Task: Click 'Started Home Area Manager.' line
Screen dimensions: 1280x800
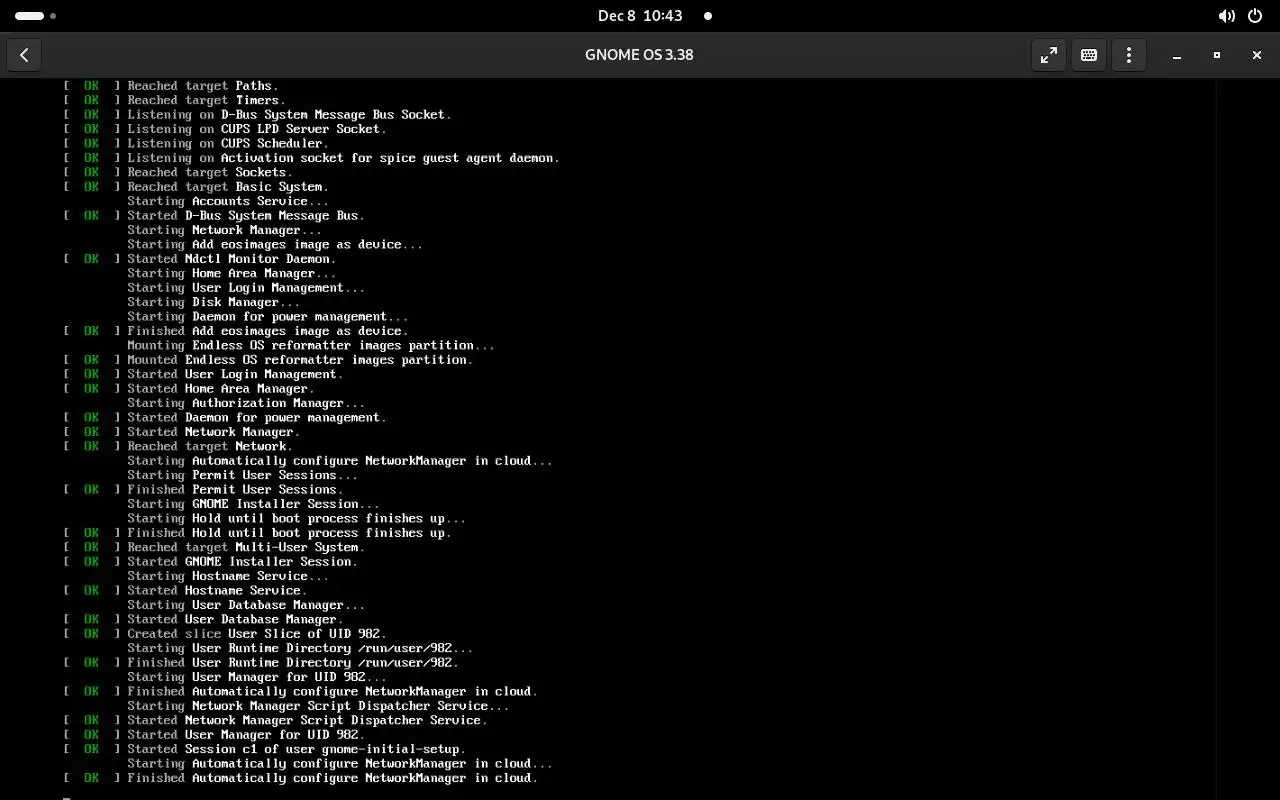Action: click(221, 388)
